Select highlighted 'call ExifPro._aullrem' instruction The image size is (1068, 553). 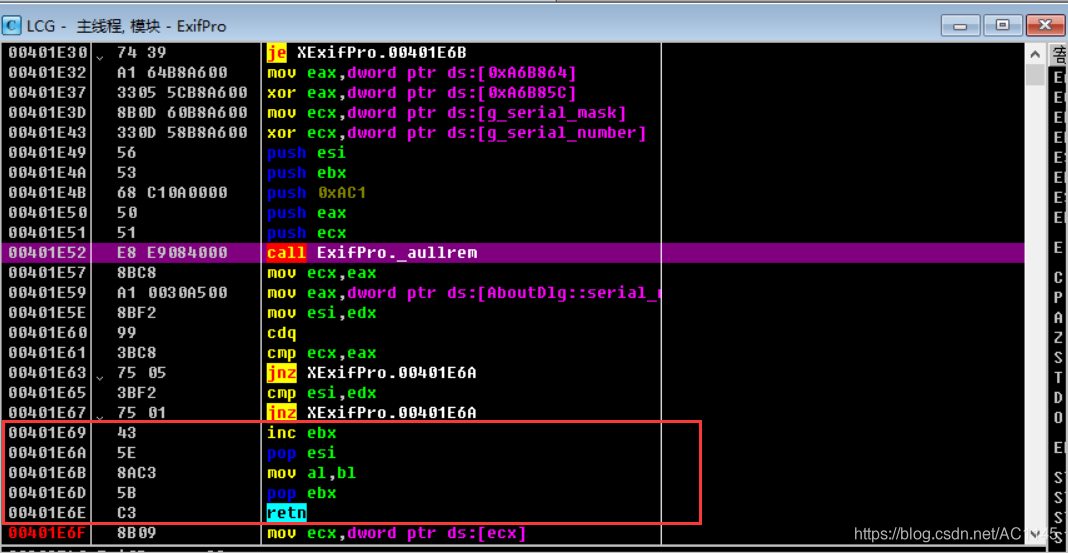click(372, 253)
